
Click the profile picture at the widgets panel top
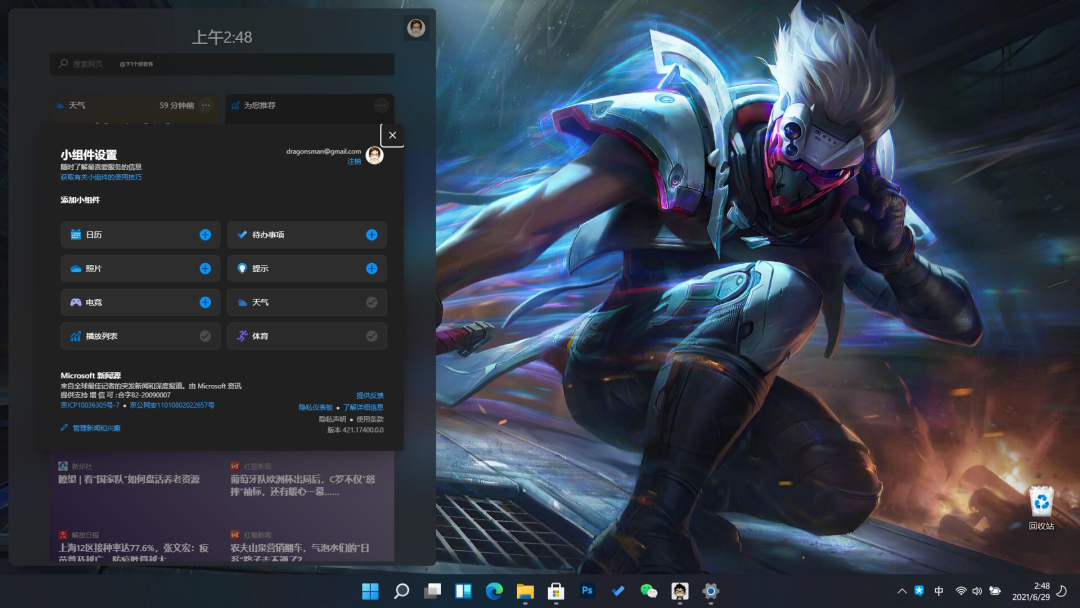click(416, 28)
